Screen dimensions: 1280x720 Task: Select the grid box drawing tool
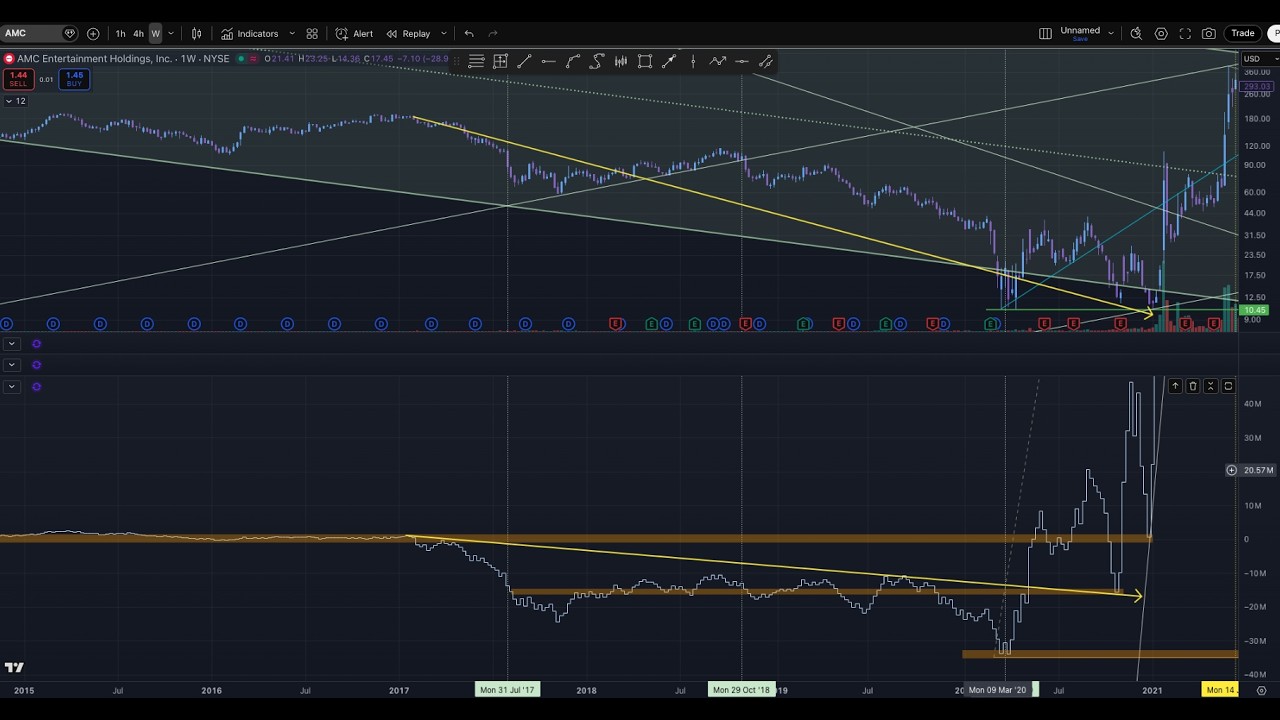click(501, 62)
